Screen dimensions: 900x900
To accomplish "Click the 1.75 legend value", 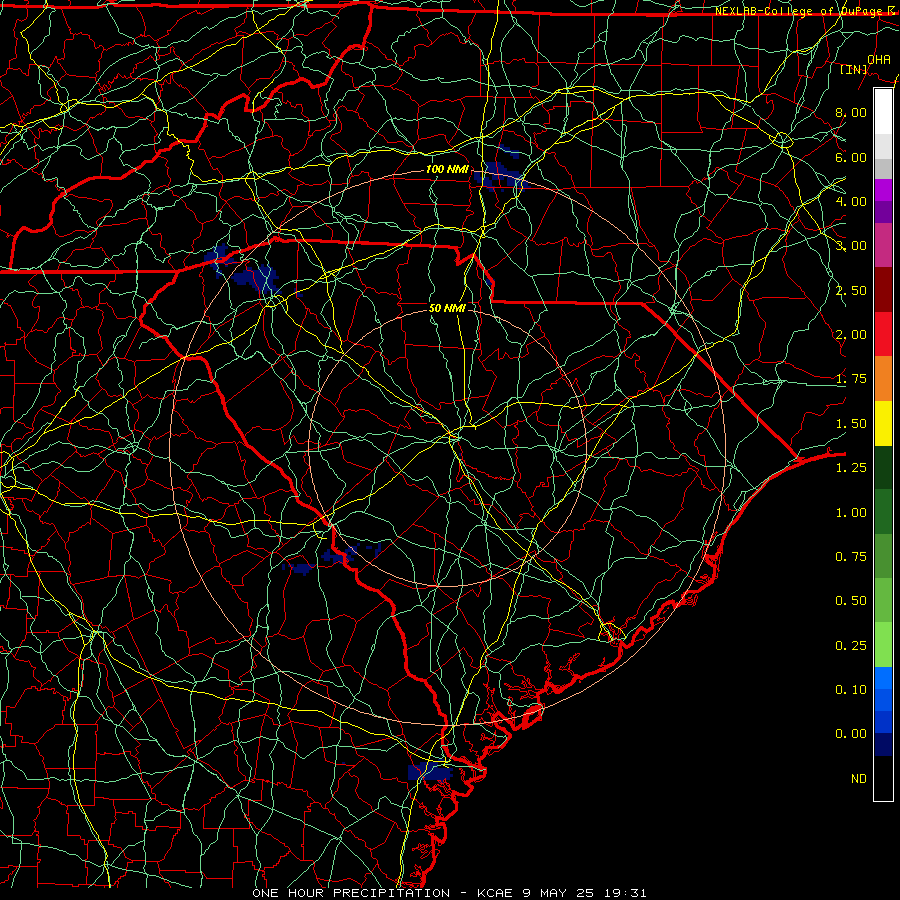I will (851, 379).
